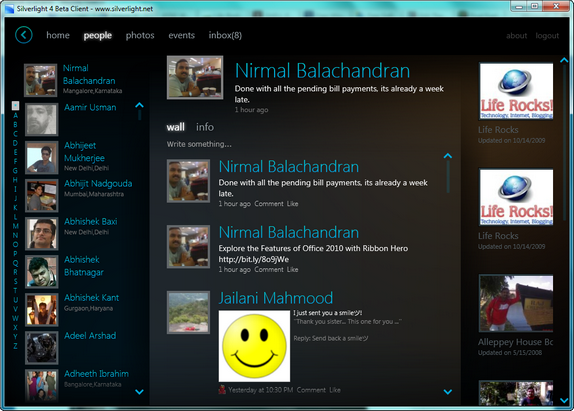Open Abhijeet Mukherjee's profile
This screenshot has height=411, width=574.
coord(85,152)
